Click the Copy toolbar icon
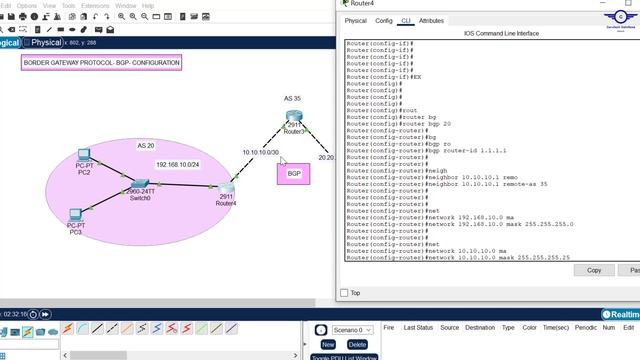 [x=72, y=17]
